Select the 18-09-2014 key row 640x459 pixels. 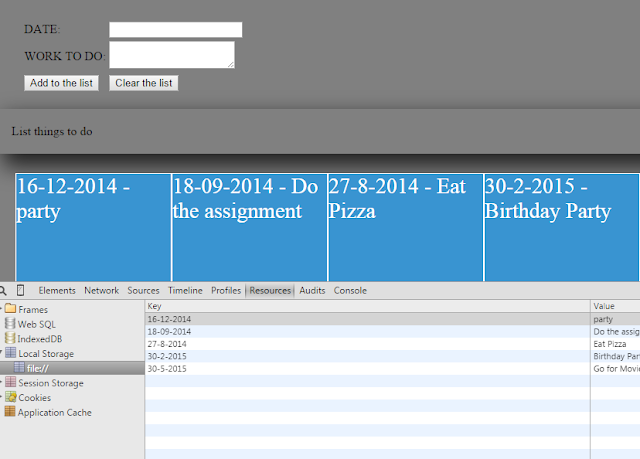pyautogui.click(x=367, y=332)
